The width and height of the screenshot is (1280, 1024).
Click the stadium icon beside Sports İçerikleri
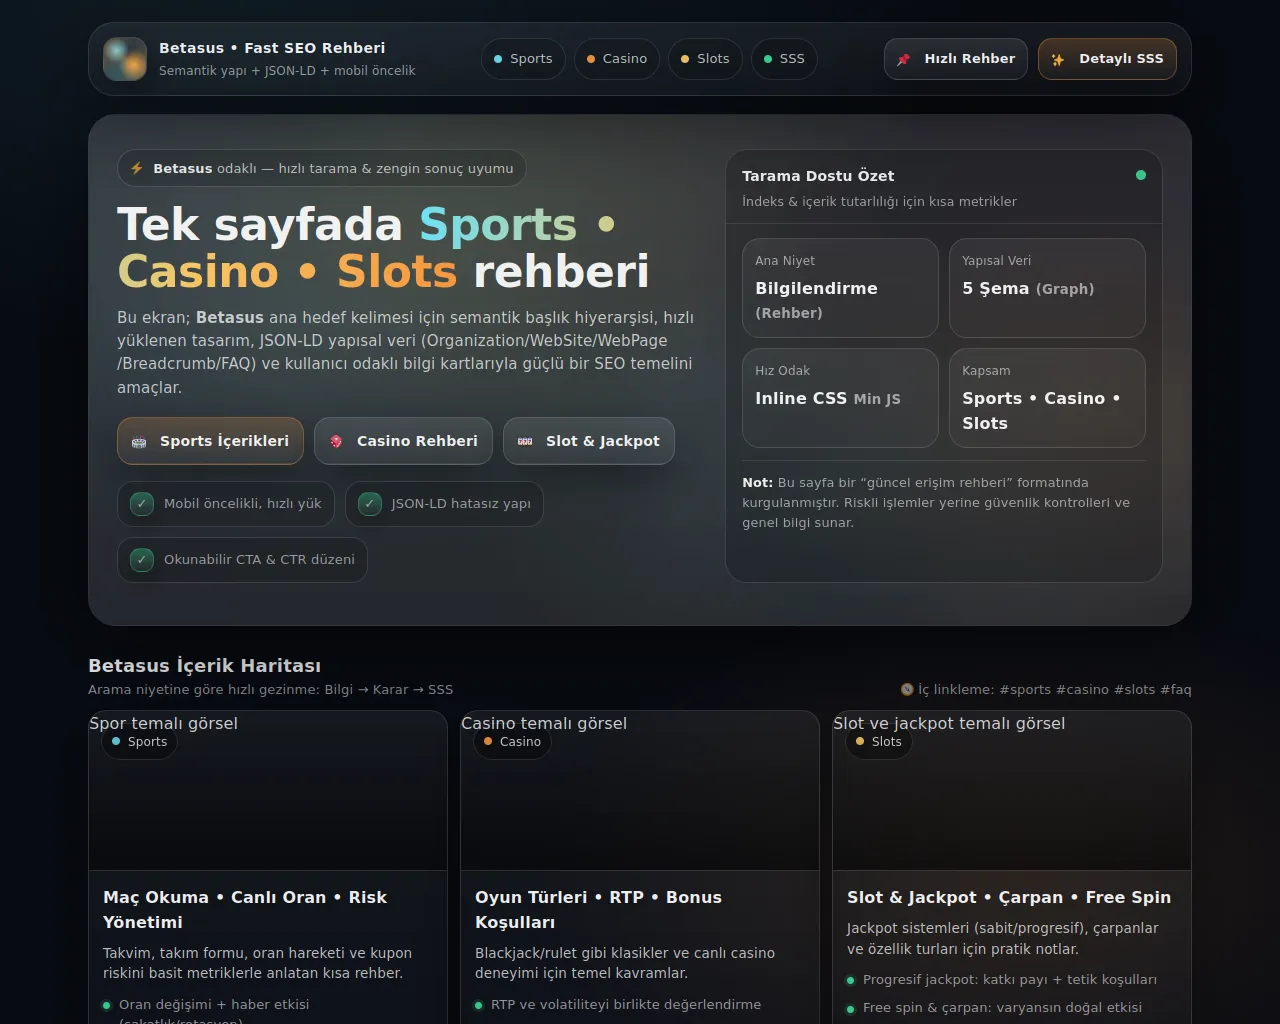pos(139,441)
